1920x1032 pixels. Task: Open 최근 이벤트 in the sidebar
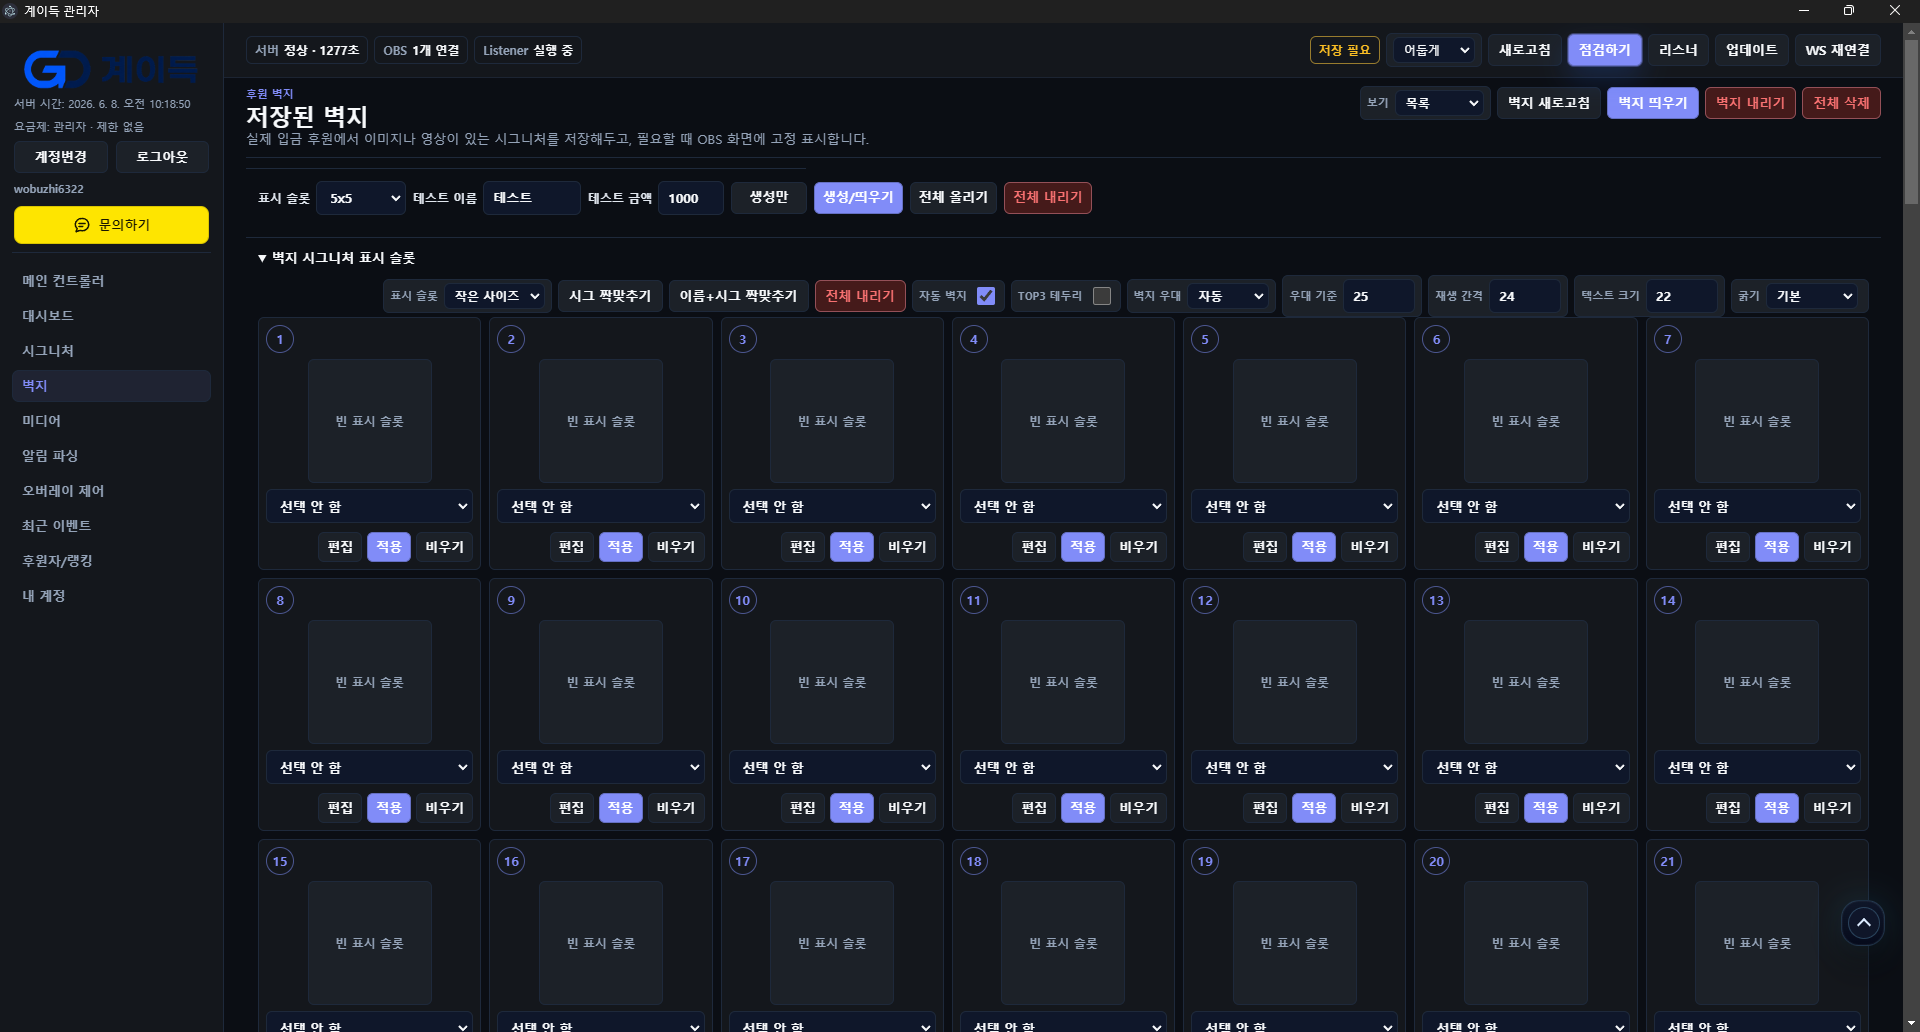point(111,526)
